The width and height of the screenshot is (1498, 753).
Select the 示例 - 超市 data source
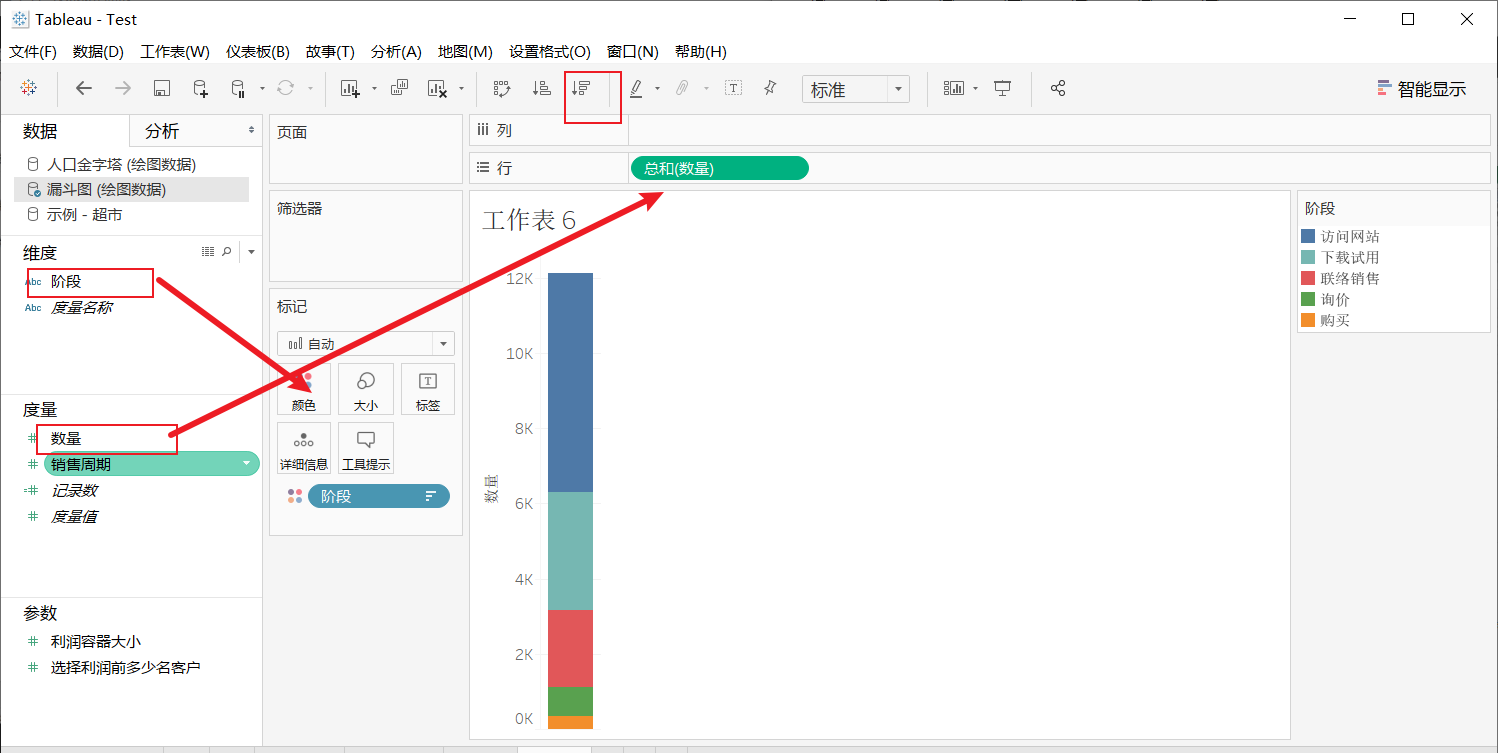pyautogui.click(x=84, y=215)
